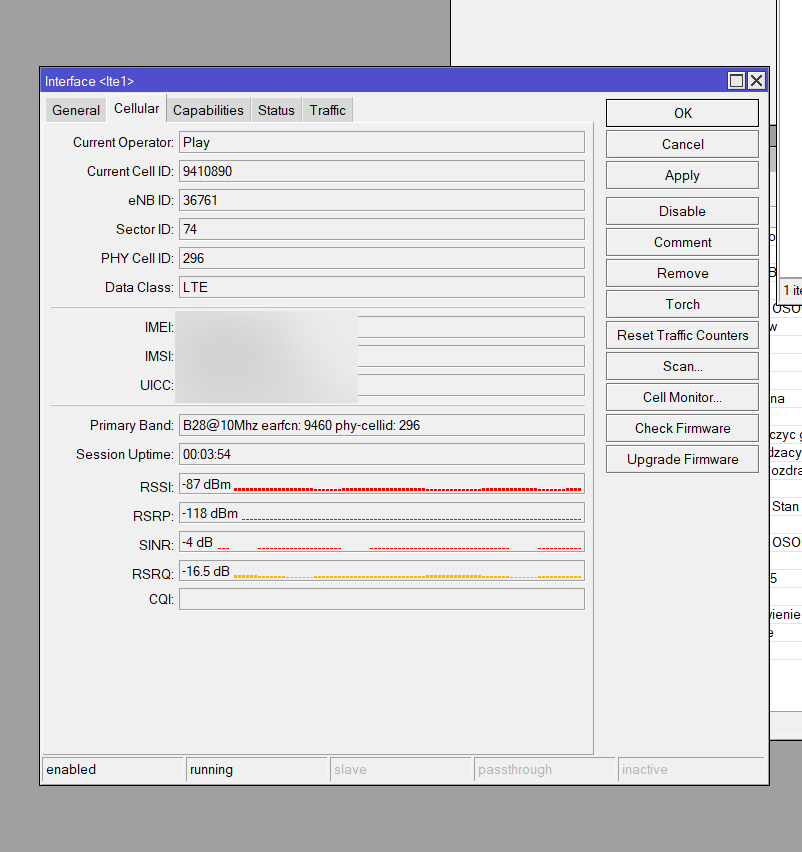Disable the lte1 interface
Viewport: 802px width, 852px height.
click(x=682, y=211)
